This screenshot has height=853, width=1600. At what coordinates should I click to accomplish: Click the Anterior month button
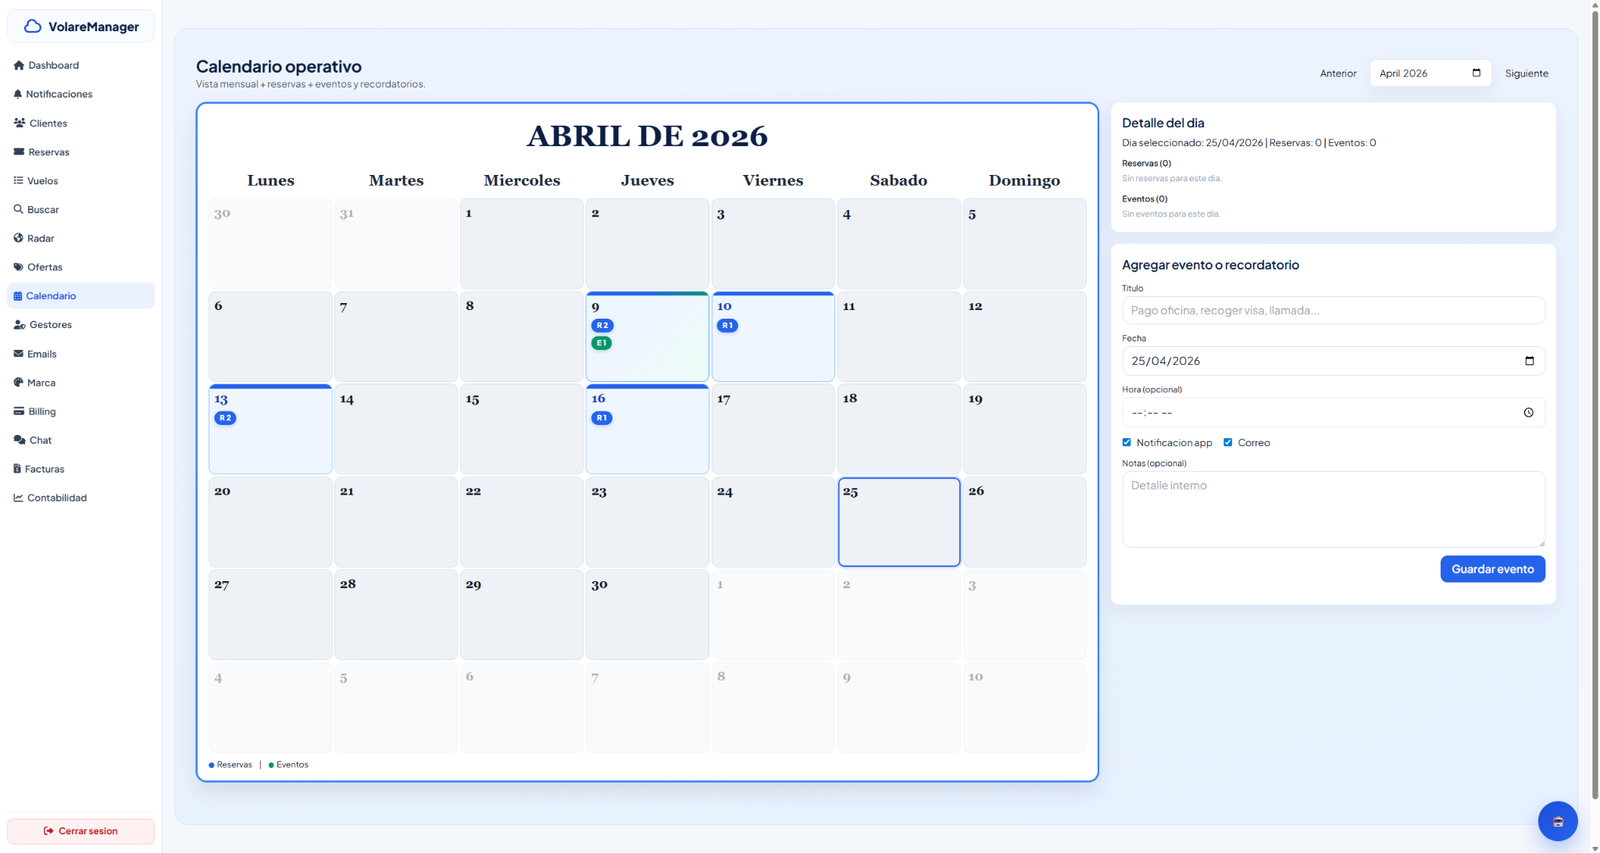coord(1338,73)
